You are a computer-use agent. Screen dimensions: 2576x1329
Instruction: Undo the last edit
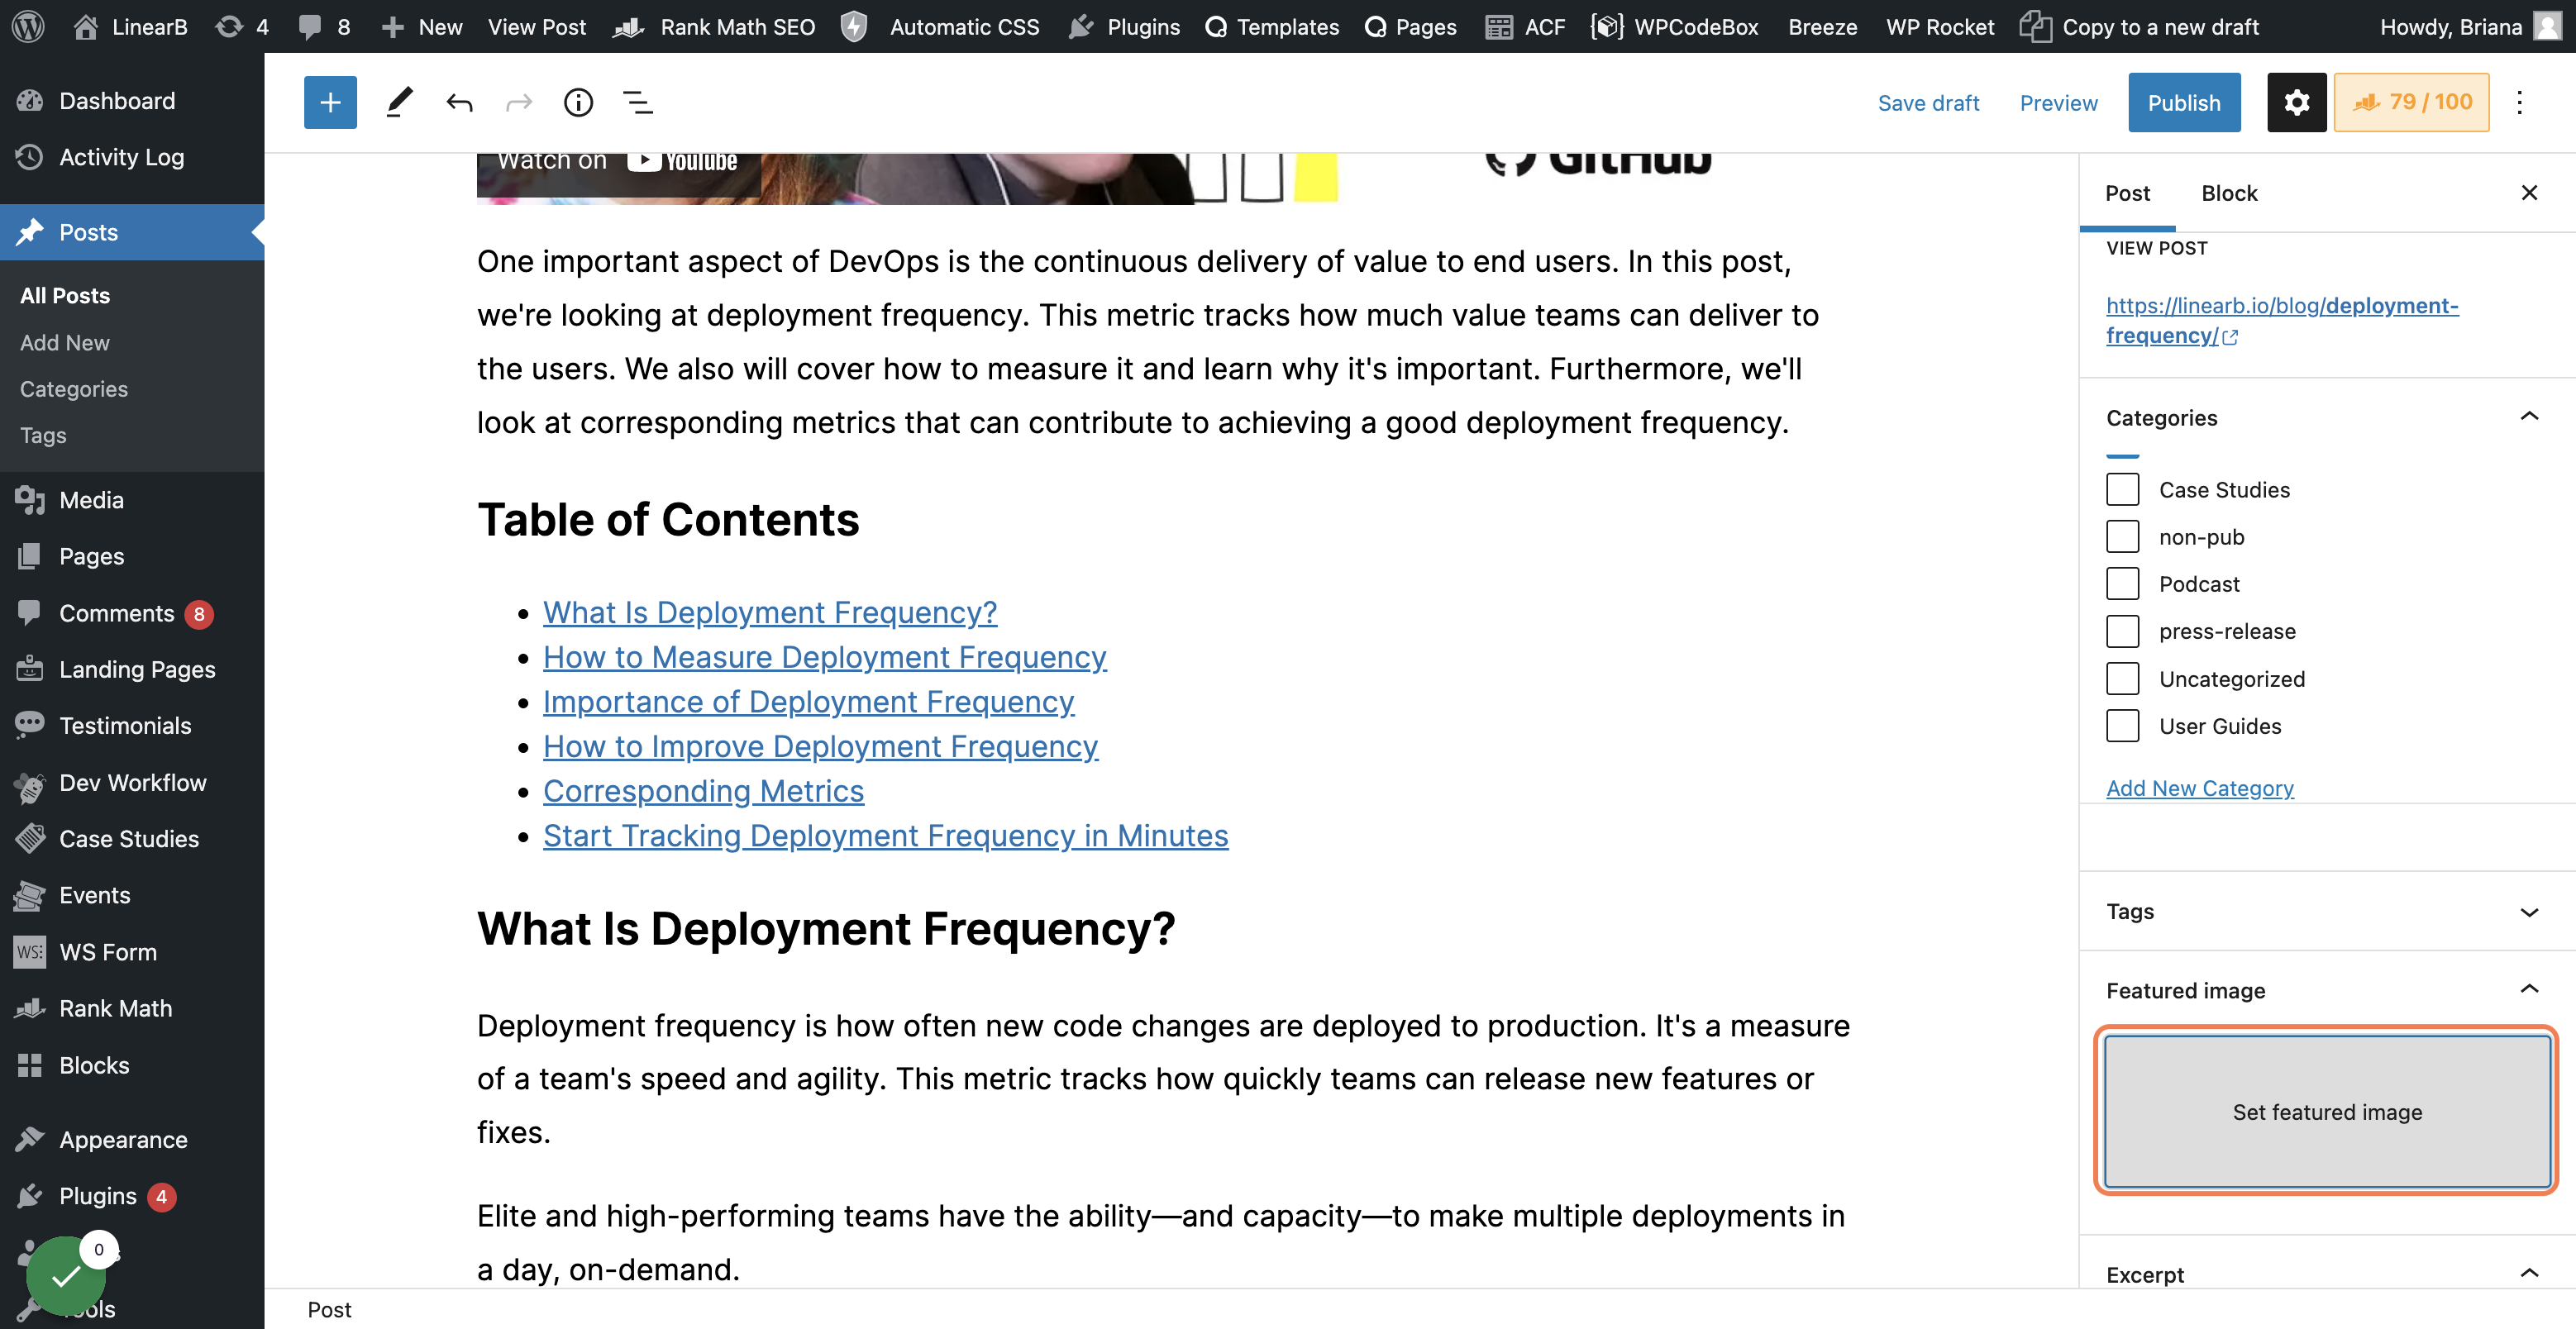[x=459, y=102]
